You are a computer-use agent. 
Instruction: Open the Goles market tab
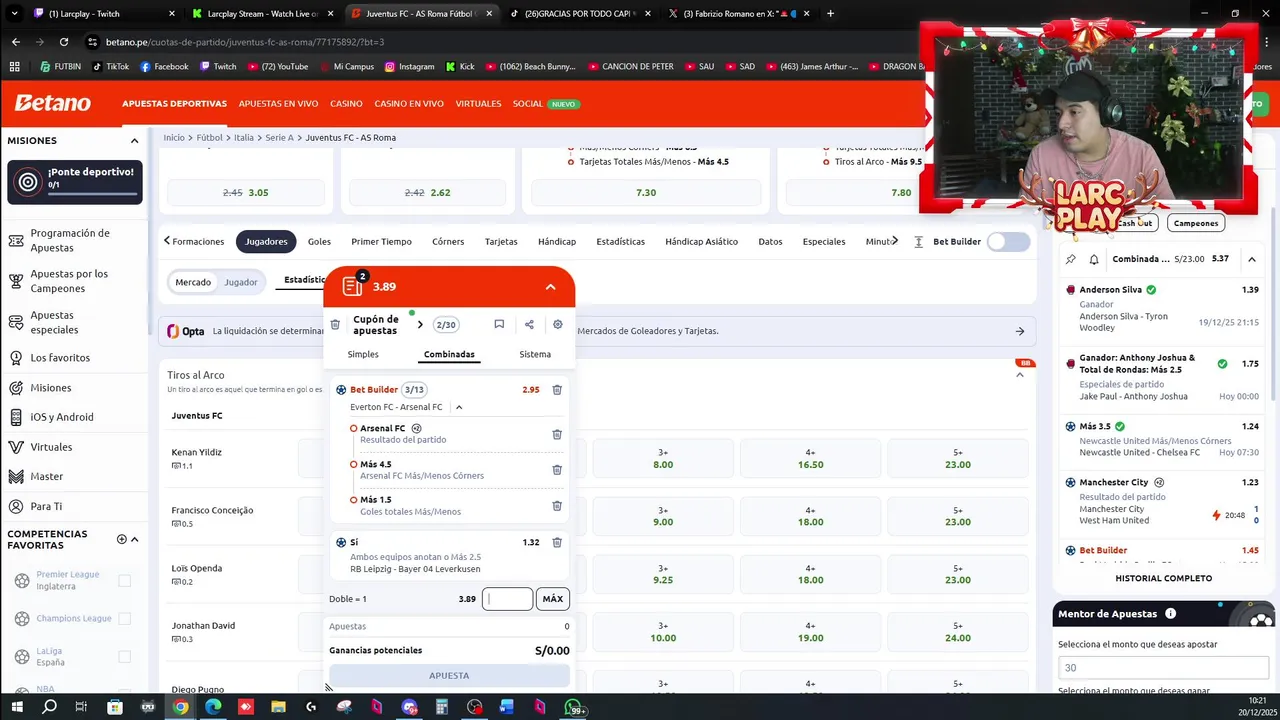tap(319, 241)
